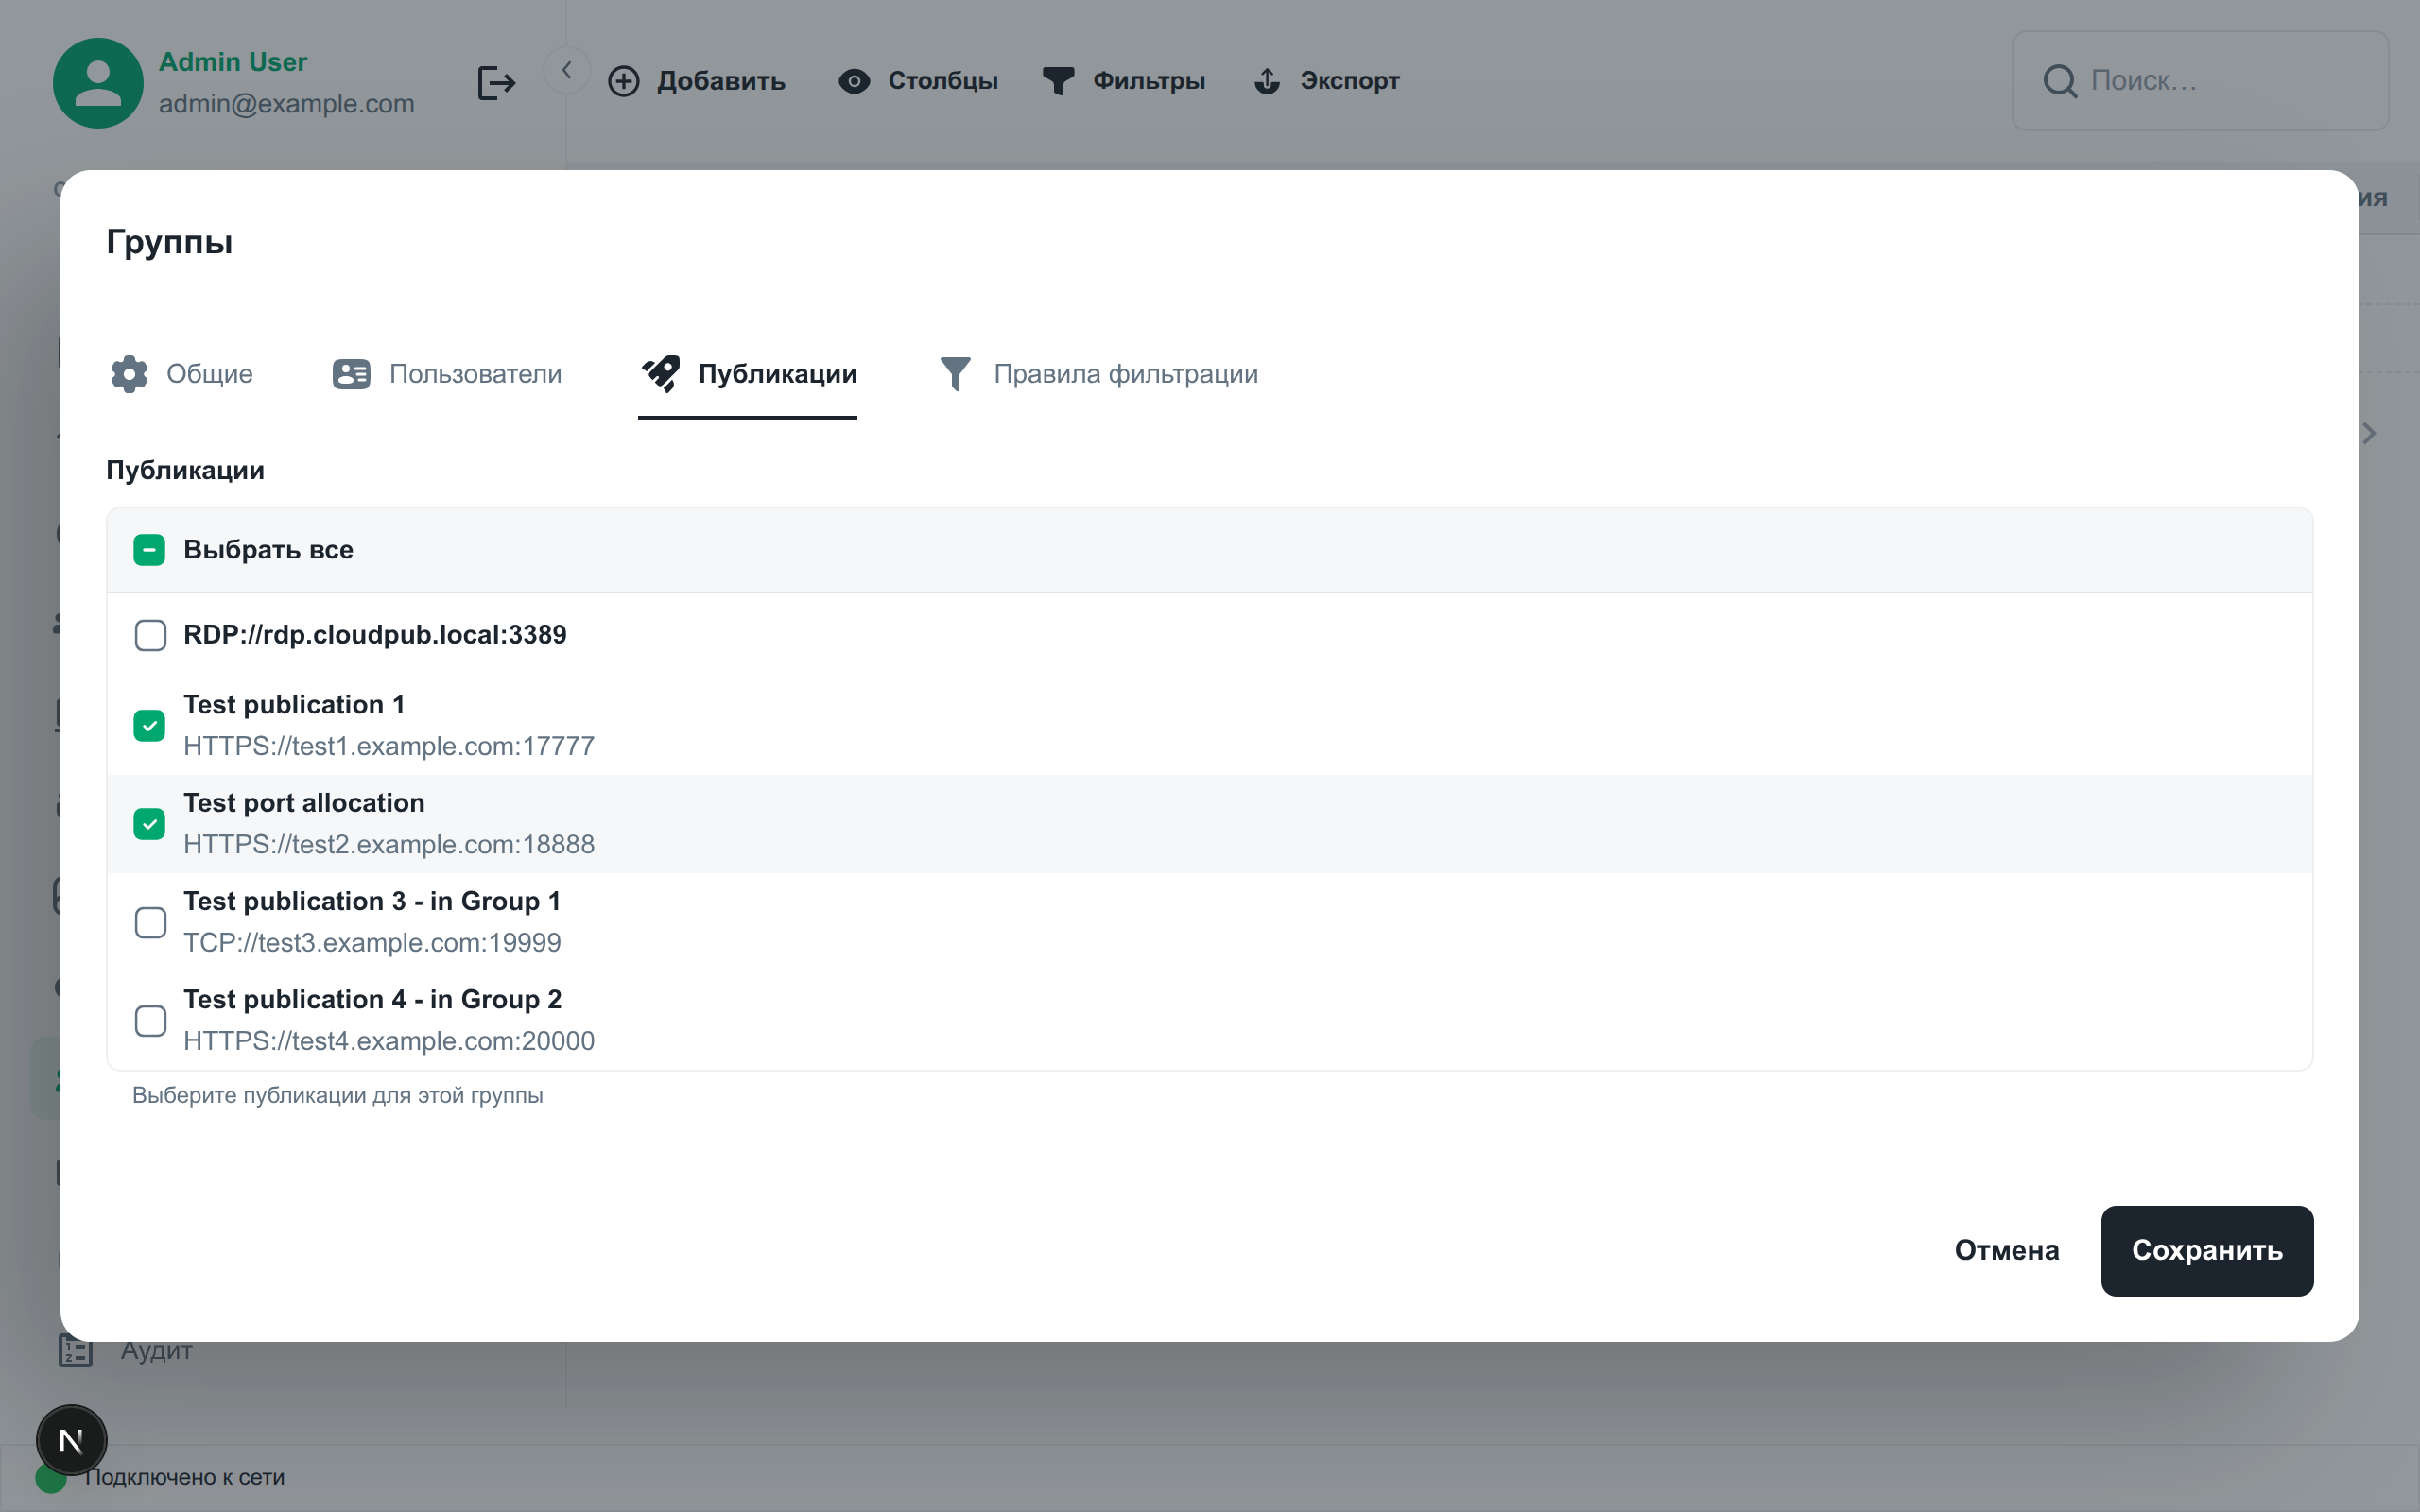The width and height of the screenshot is (2420, 1512).
Task: Click the Отмена button
Action: pos(2006,1250)
